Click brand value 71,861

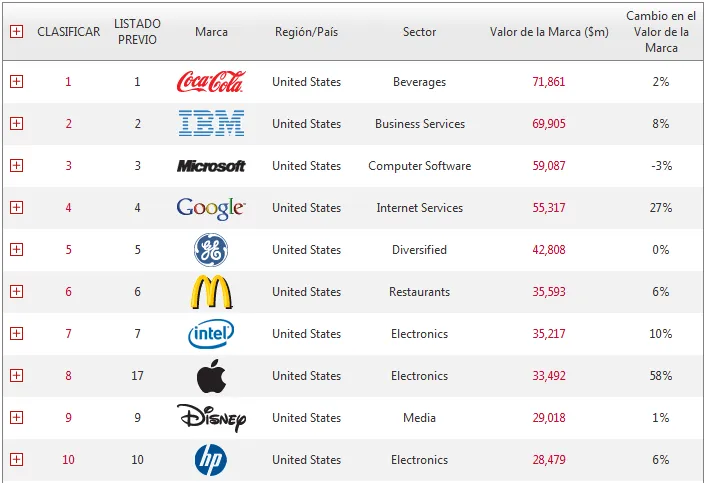(548, 82)
